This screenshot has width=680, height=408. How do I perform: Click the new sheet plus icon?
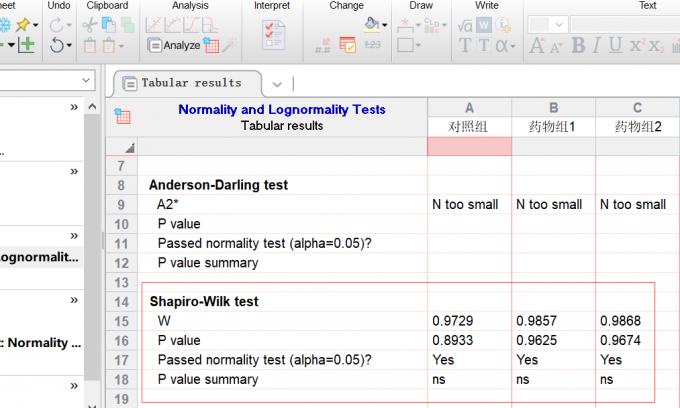[26, 45]
